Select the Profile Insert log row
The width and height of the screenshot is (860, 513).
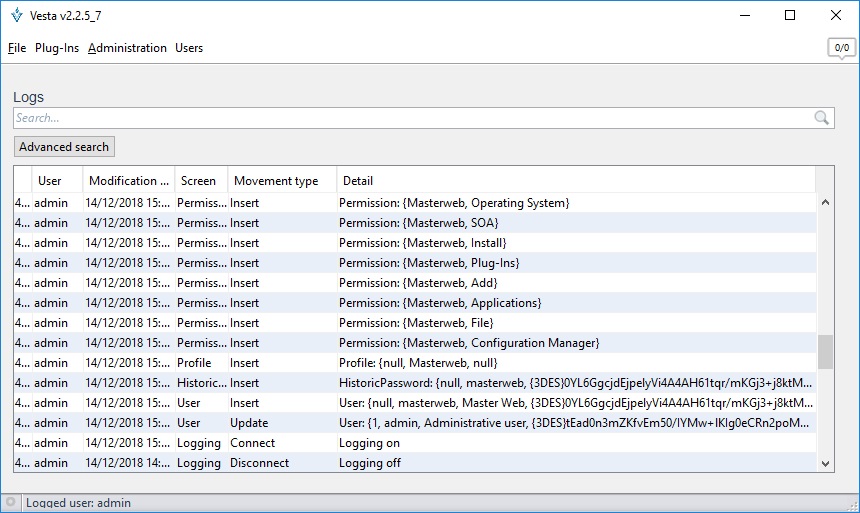(x=400, y=363)
